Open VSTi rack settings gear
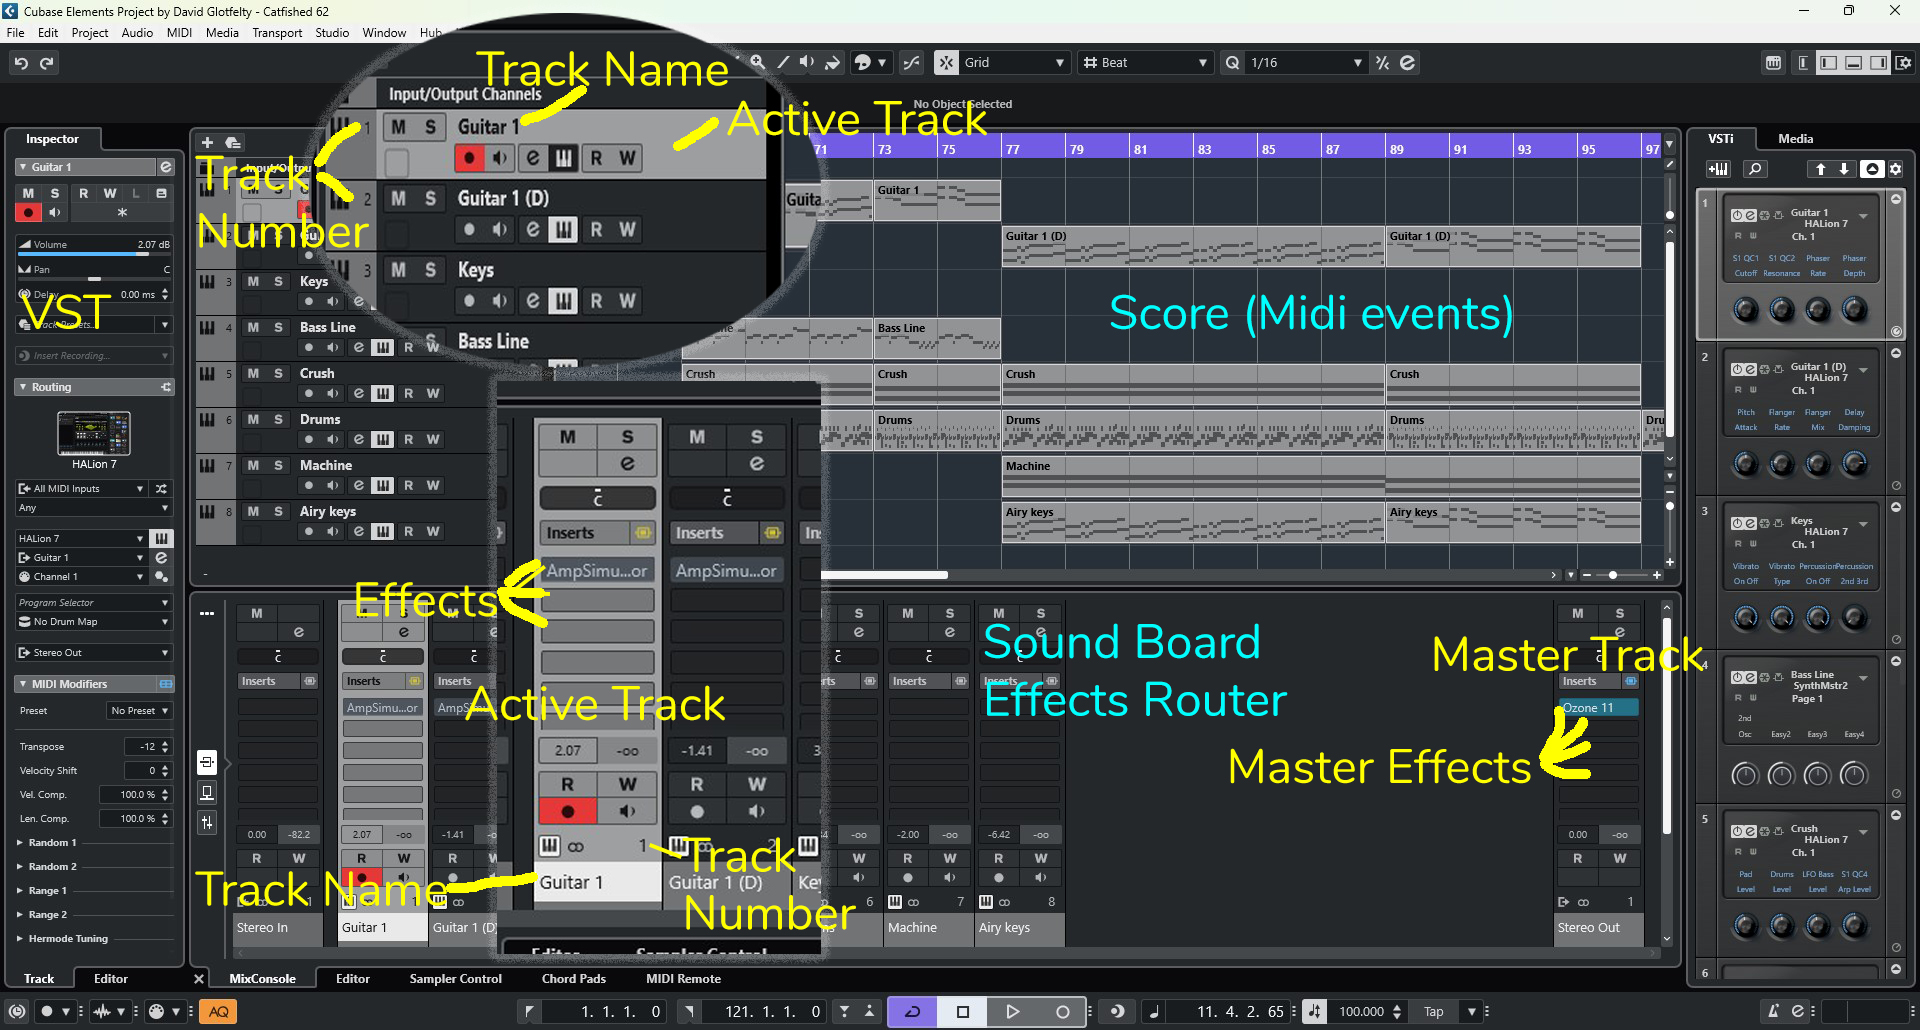 tap(1895, 169)
